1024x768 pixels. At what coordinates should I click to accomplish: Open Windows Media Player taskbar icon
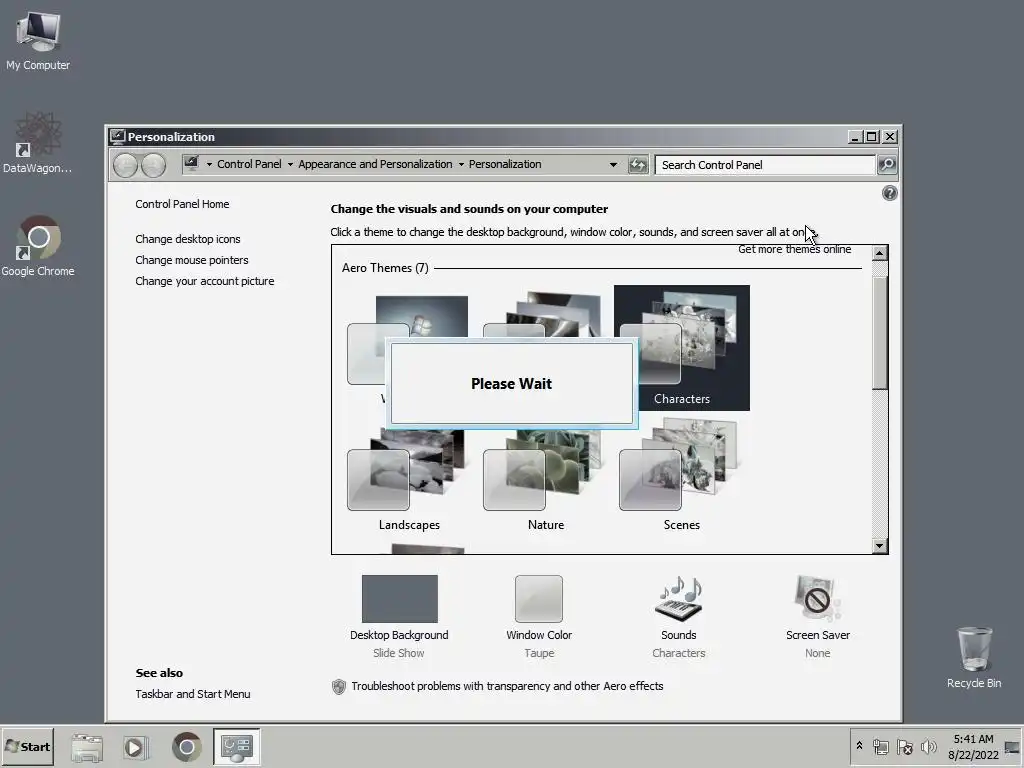point(135,747)
